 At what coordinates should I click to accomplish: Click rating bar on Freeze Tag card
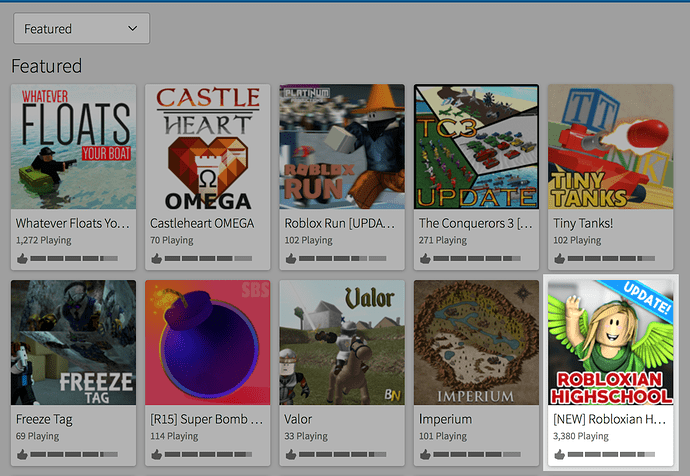pos(74,454)
